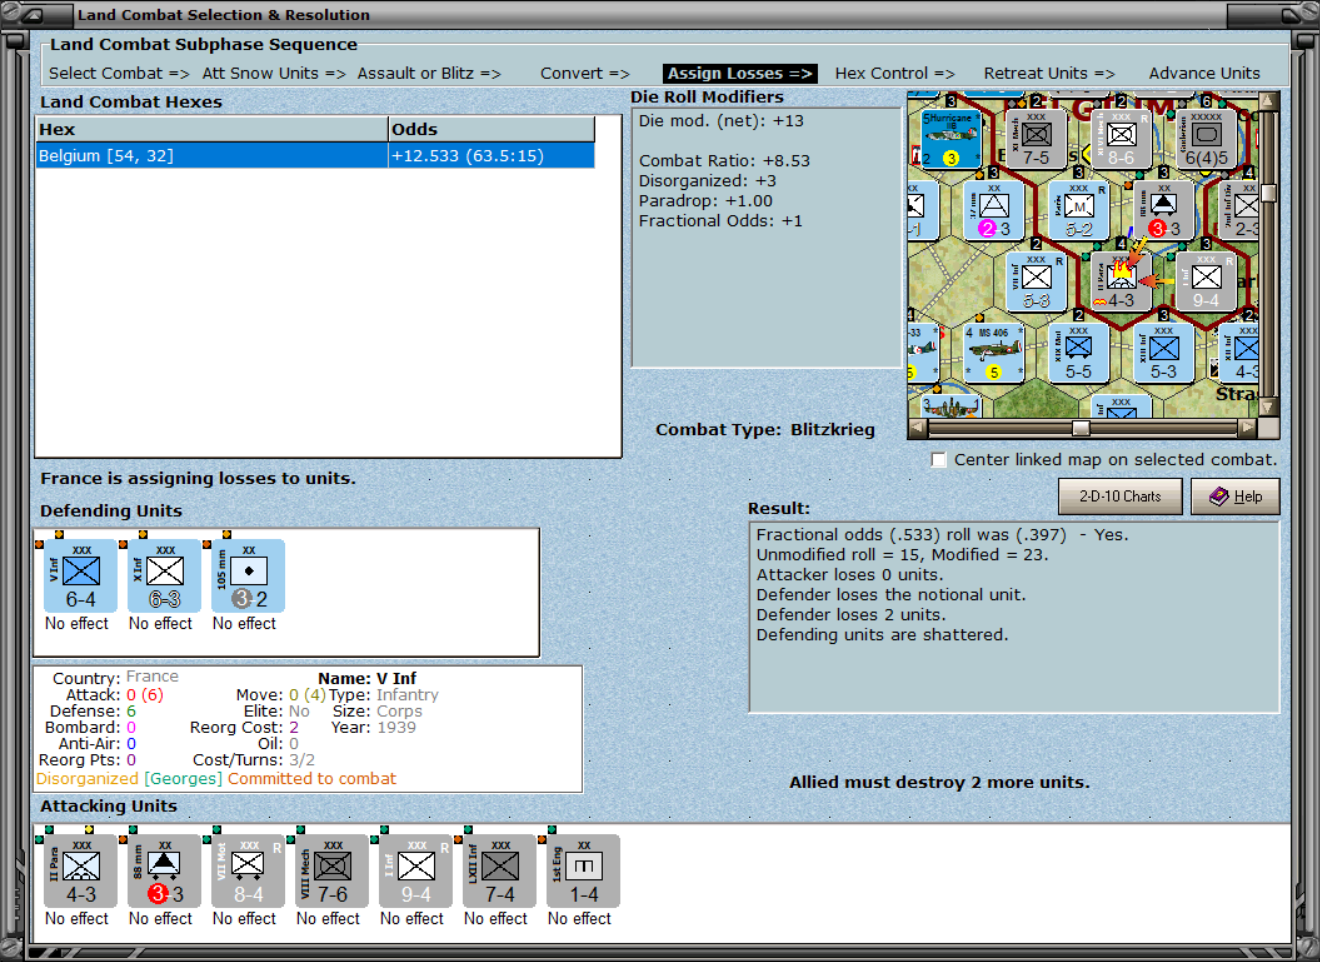Click the +12.533 (63.5:15) odds cell

click(x=491, y=156)
